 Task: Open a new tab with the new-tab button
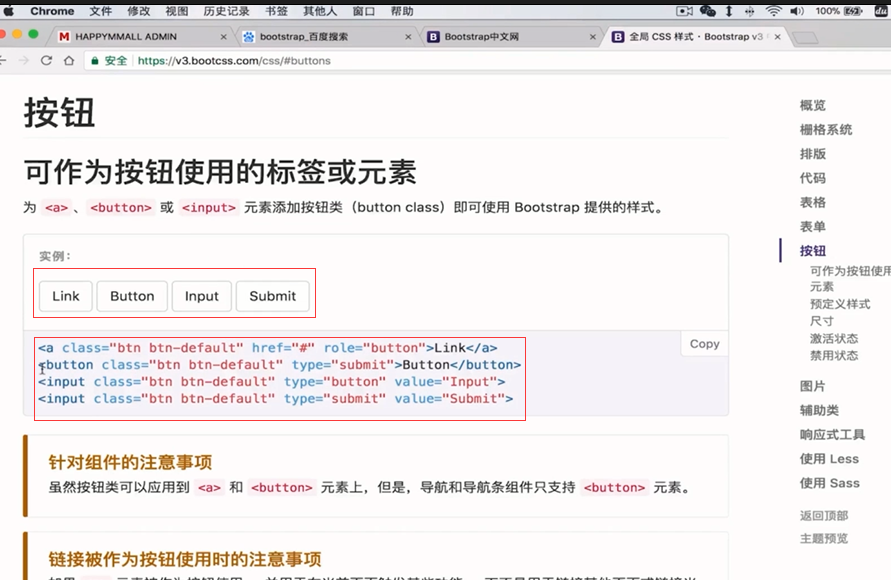[x=805, y=37]
